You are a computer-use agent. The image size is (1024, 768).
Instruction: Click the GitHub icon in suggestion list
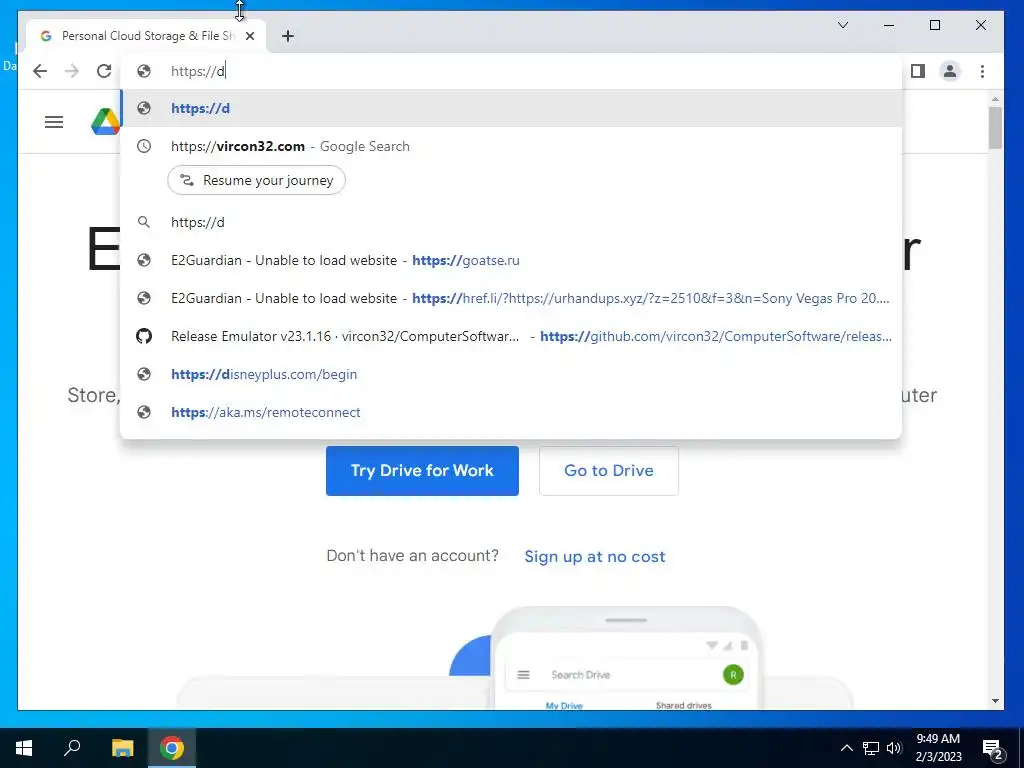click(144, 336)
